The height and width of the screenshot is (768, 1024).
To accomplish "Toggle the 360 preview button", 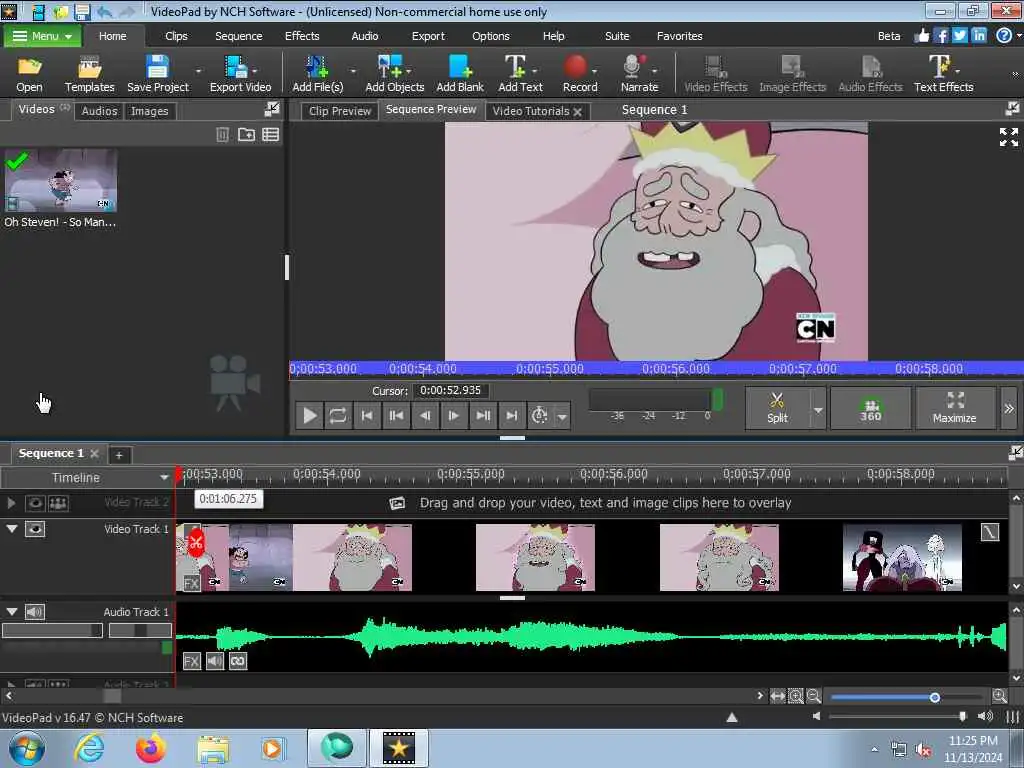I will [x=871, y=408].
